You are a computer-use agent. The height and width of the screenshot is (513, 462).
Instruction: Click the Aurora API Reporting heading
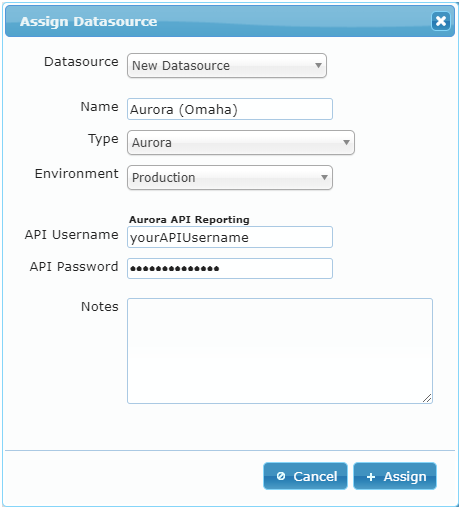(x=189, y=220)
